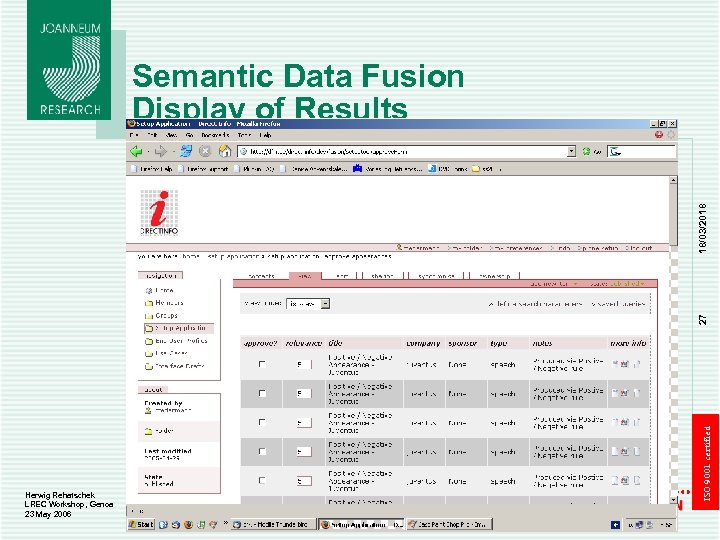Image resolution: width=720 pixels, height=540 pixels.
Task: Go to the Firefox Home page icon
Action: click(x=225, y=151)
